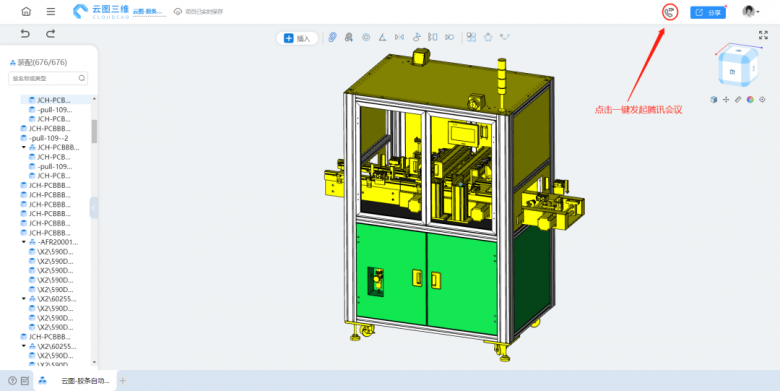Open the user avatar dropdown menu
Screen dimensions: 780x391
751,12
